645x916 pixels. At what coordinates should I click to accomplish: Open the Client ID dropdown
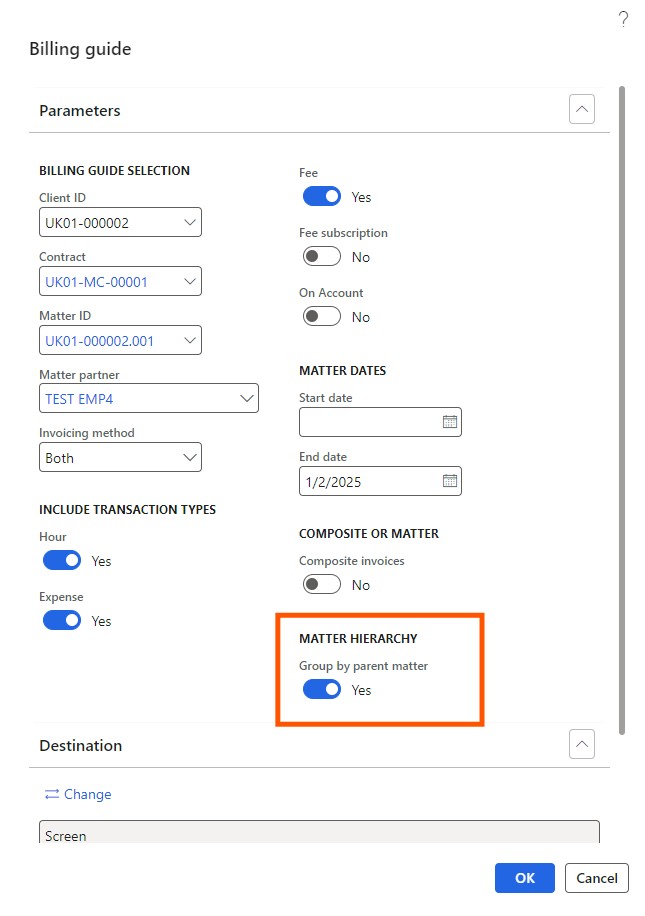coord(120,222)
